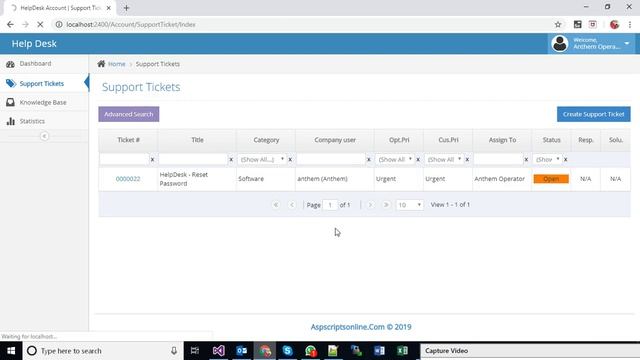Open a new browser tab

click(126, 8)
